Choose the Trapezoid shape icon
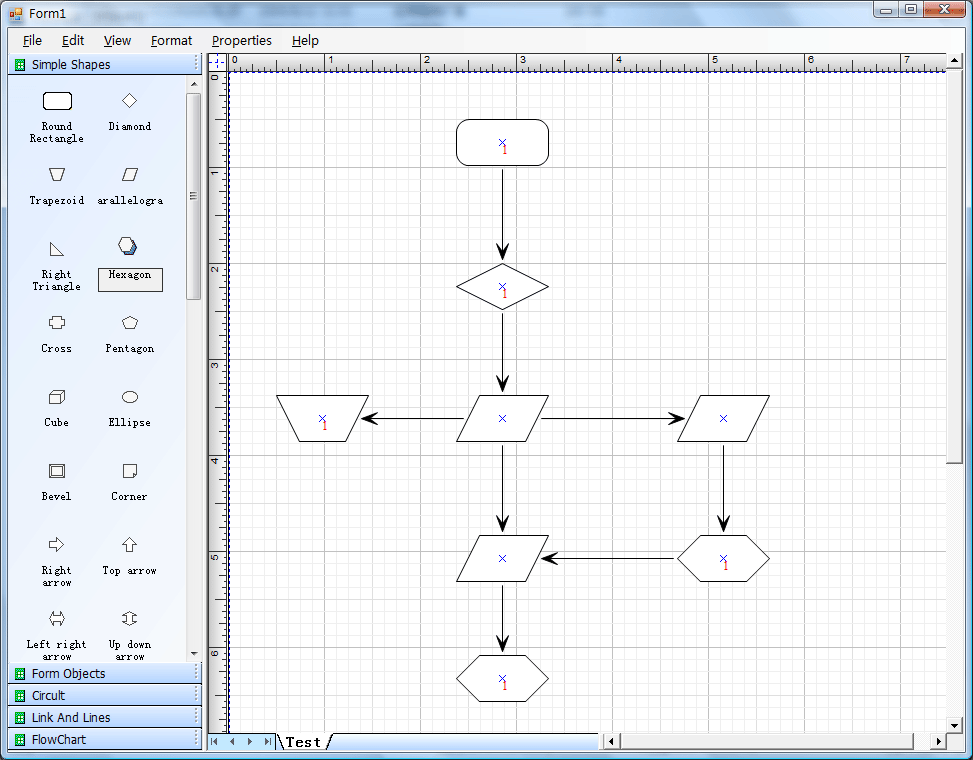 [57, 174]
